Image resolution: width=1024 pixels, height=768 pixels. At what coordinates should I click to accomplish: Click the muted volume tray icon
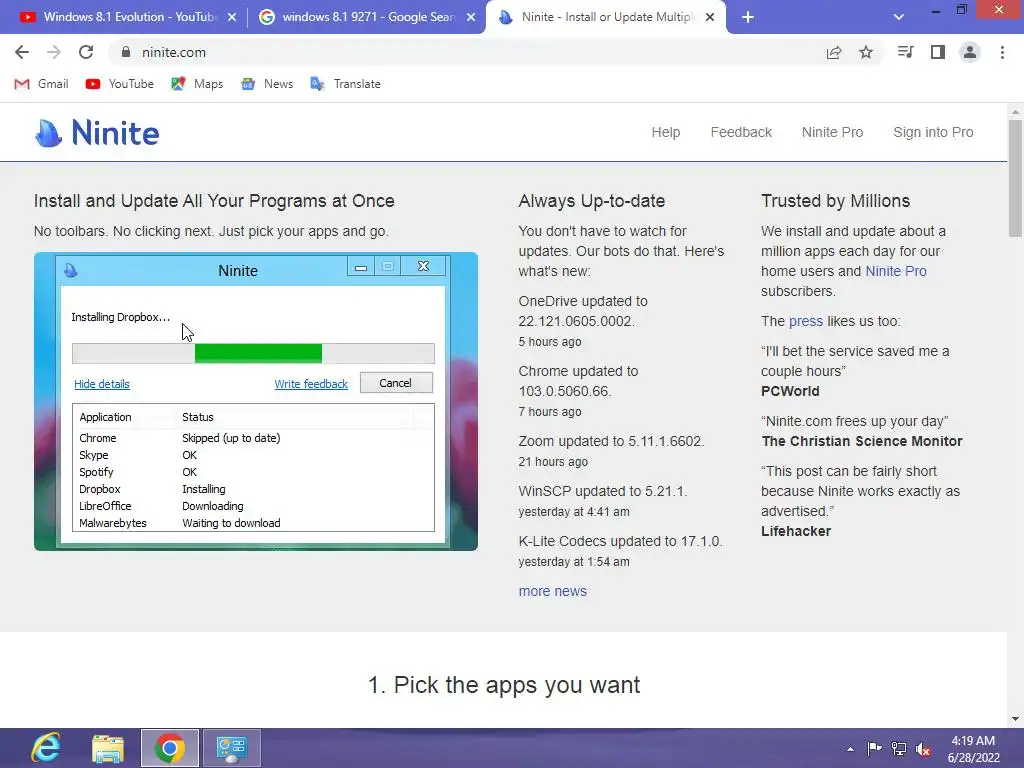tap(923, 748)
